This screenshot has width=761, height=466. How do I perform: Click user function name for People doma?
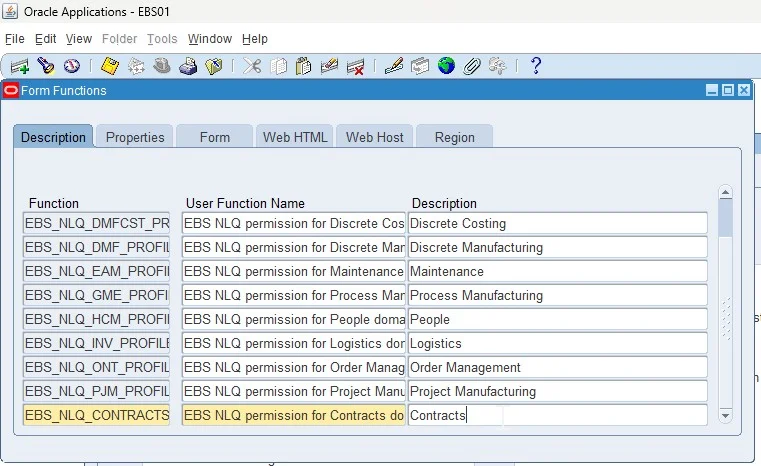coord(294,319)
